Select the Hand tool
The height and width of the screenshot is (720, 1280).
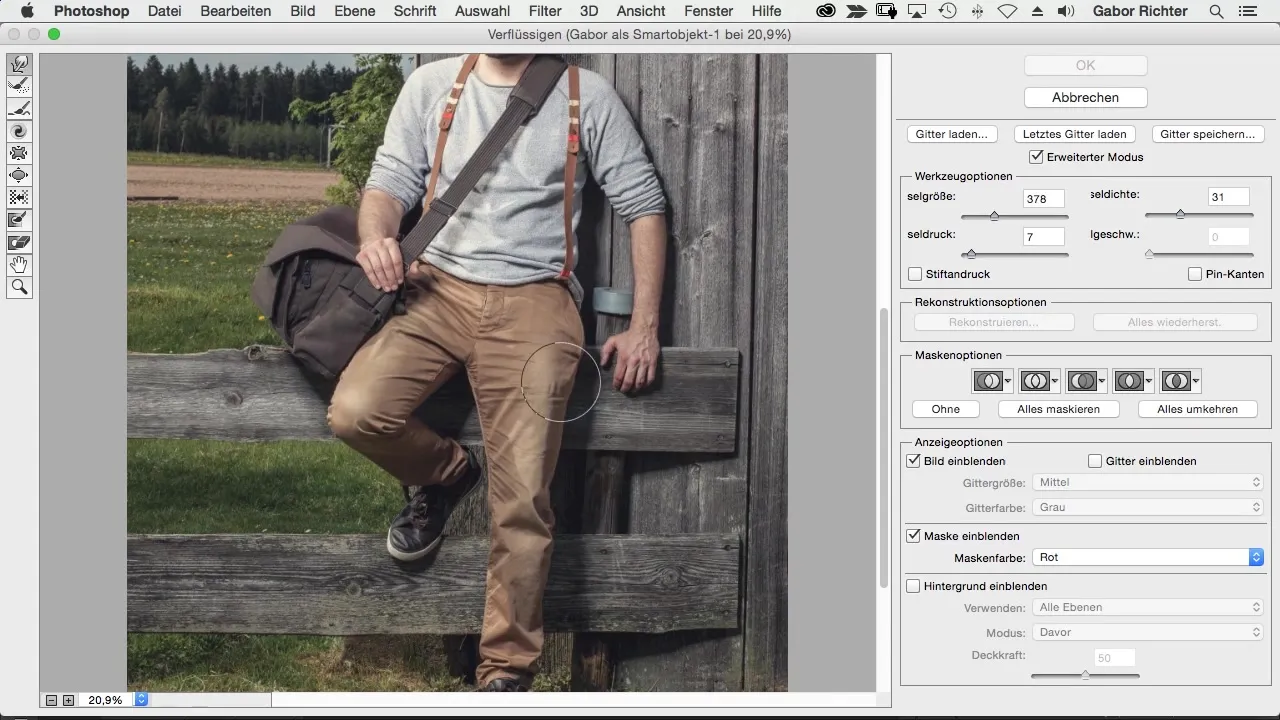click(19, 265)
